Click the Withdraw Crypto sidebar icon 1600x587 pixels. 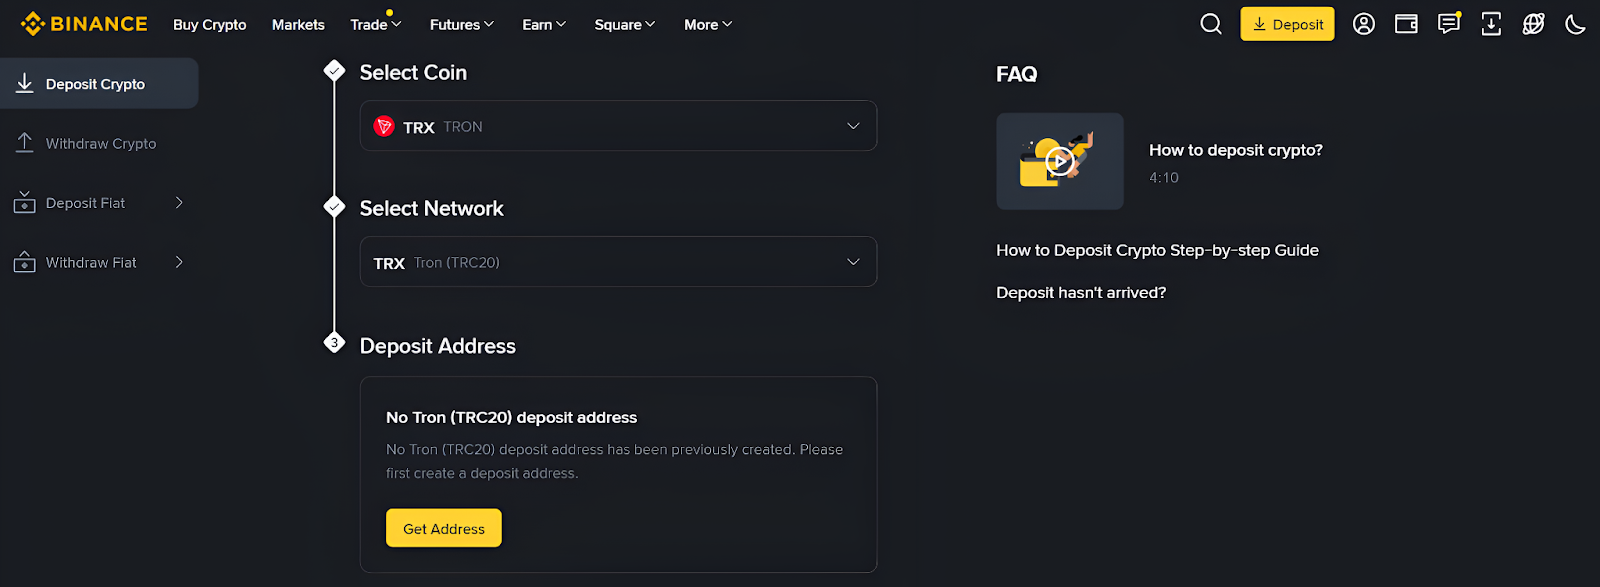tap(23, 143)
